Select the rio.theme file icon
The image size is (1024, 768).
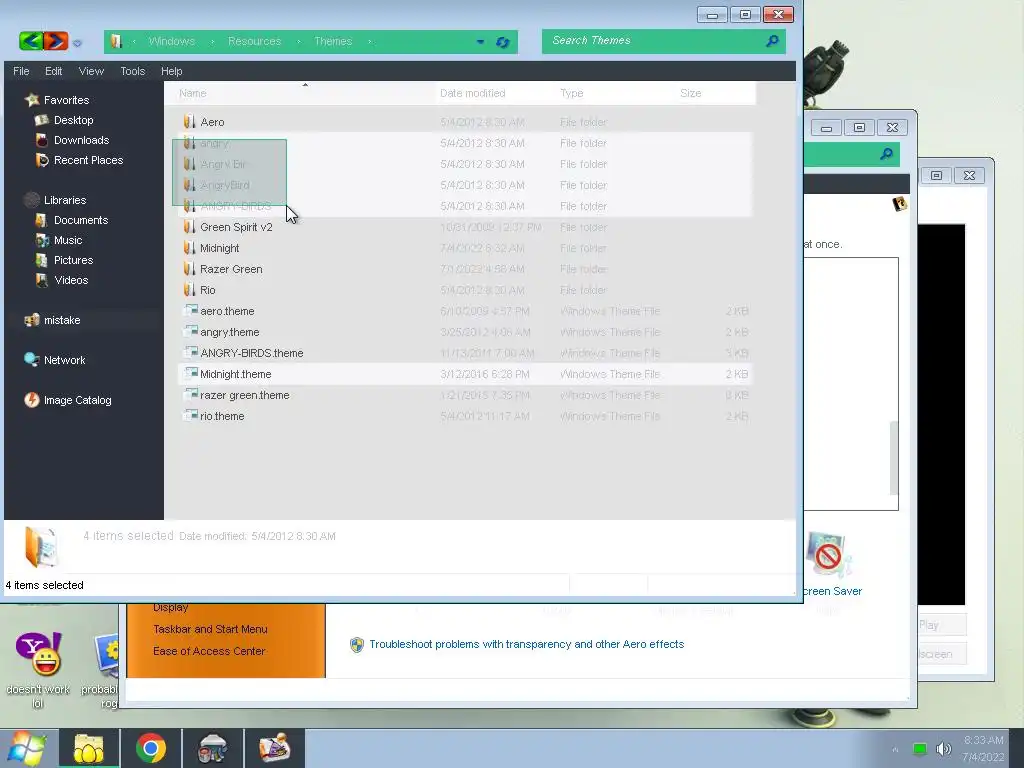click(190, 415)
